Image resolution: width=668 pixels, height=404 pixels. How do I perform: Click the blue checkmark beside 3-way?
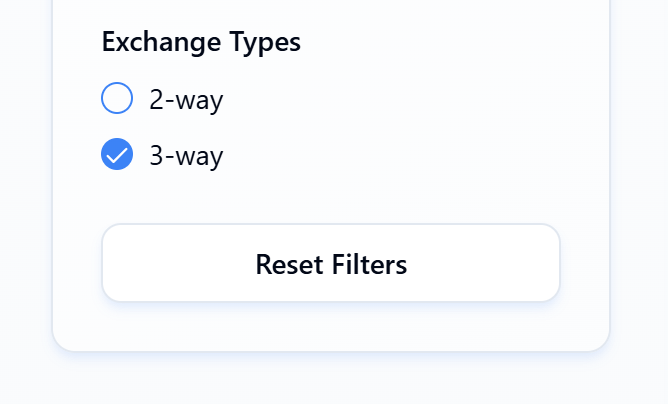click(117, 155)
